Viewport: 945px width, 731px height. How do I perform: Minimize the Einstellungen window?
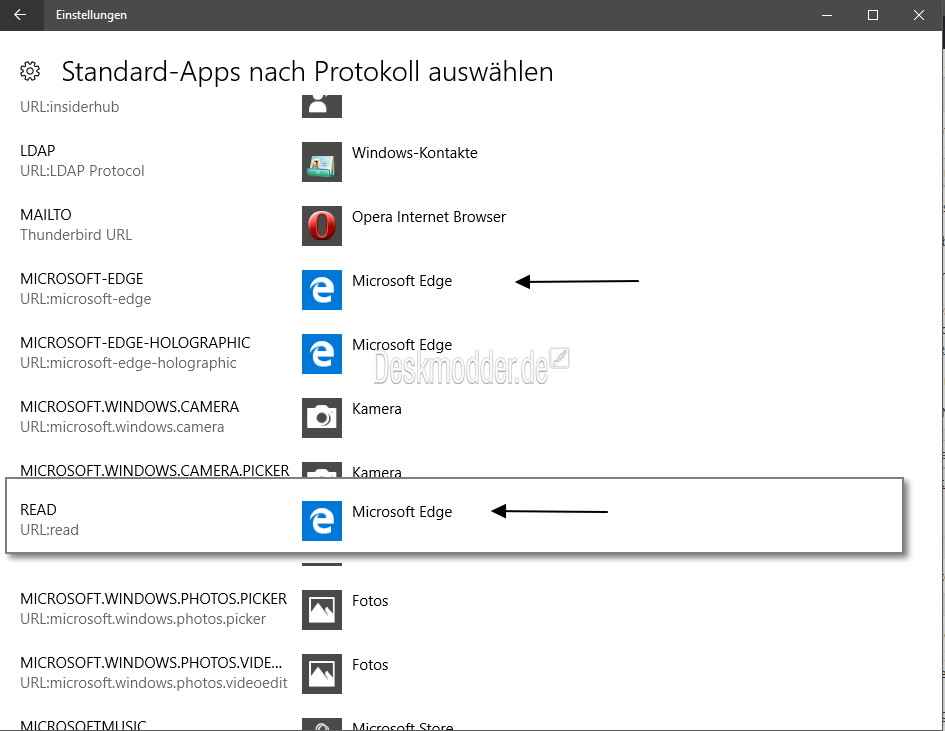coord(827,15)
